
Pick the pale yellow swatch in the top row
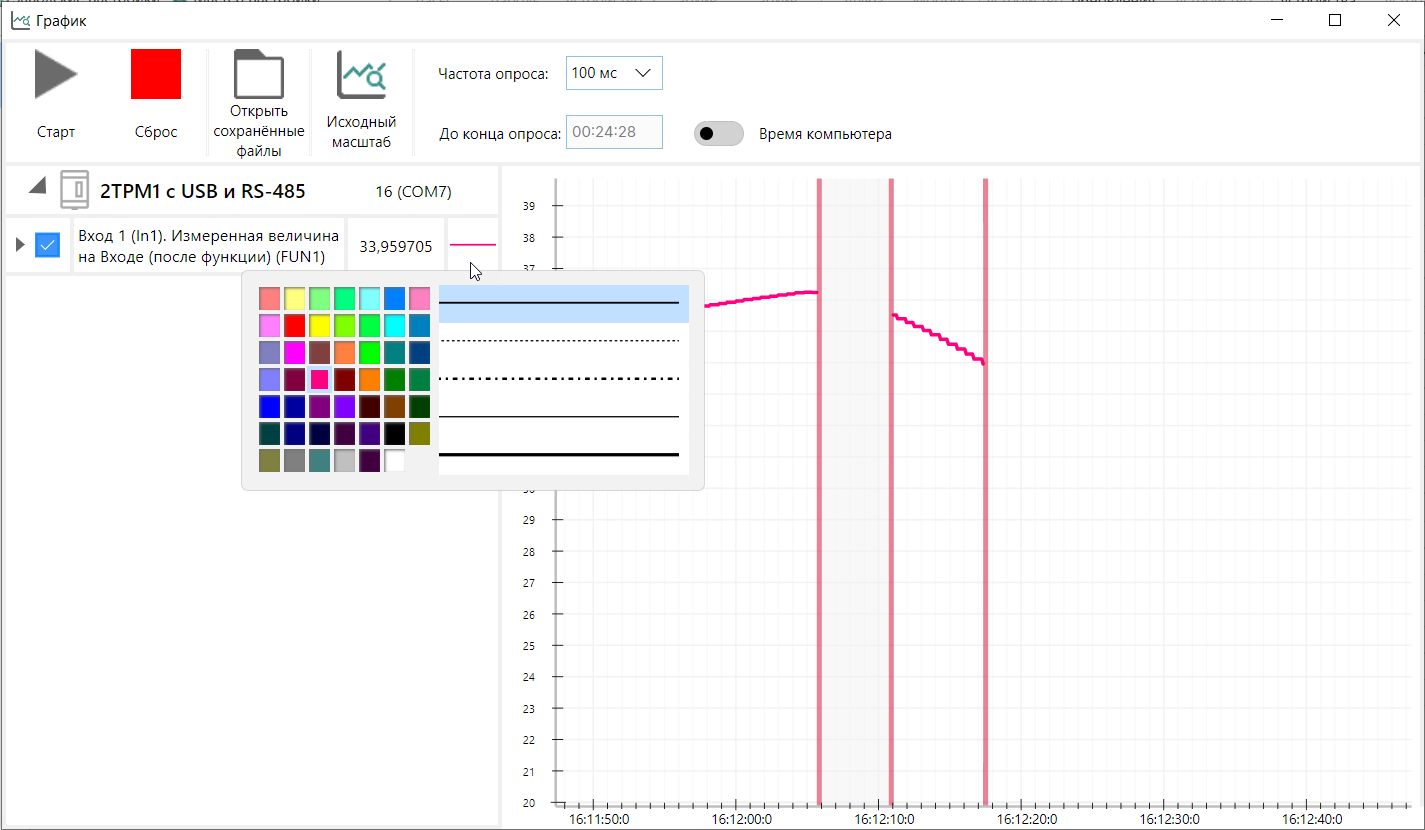294,298
